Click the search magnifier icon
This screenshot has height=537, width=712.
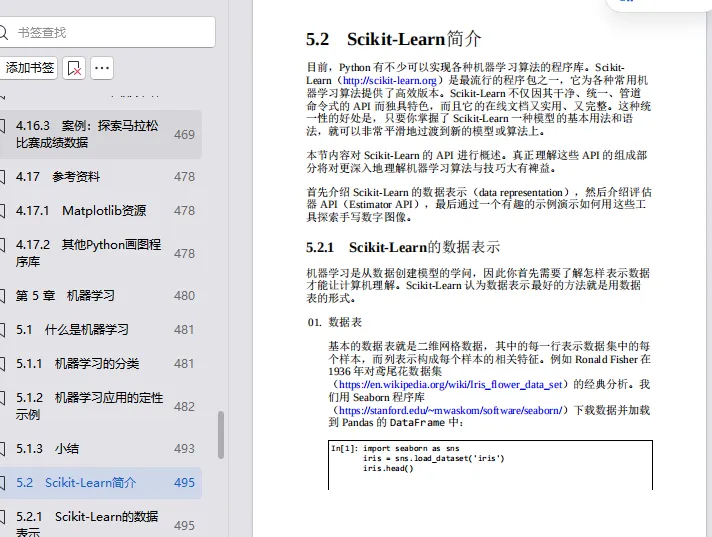pos(4,32)
